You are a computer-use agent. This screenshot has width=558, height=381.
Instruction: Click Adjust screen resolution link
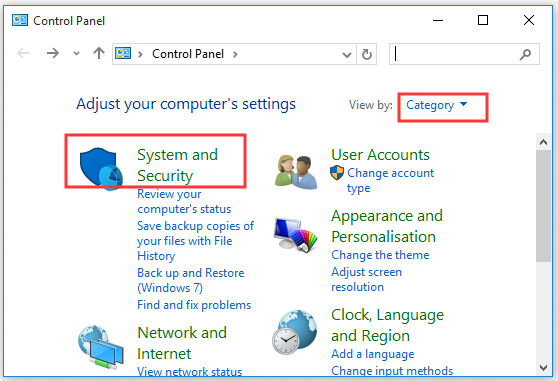coord(366,279)
